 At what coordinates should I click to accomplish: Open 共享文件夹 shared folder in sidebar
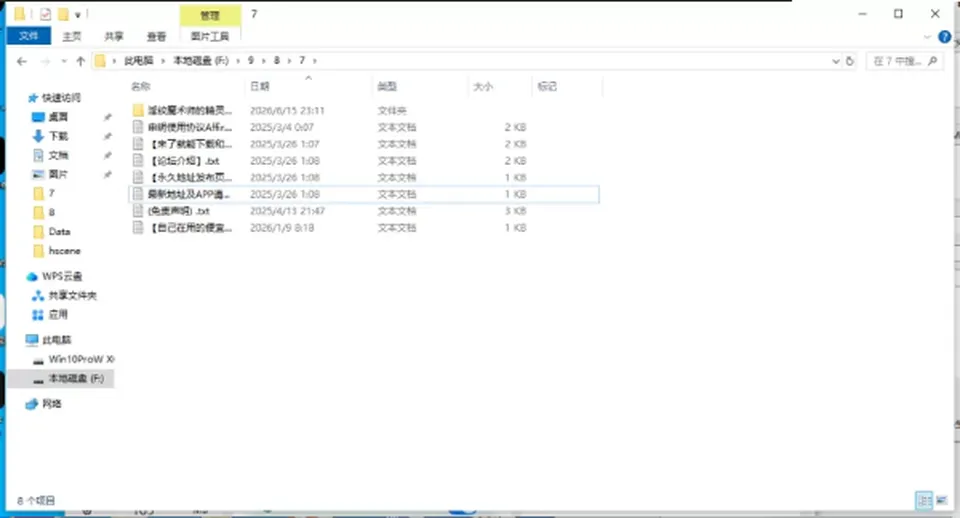(x=72, y=296)
